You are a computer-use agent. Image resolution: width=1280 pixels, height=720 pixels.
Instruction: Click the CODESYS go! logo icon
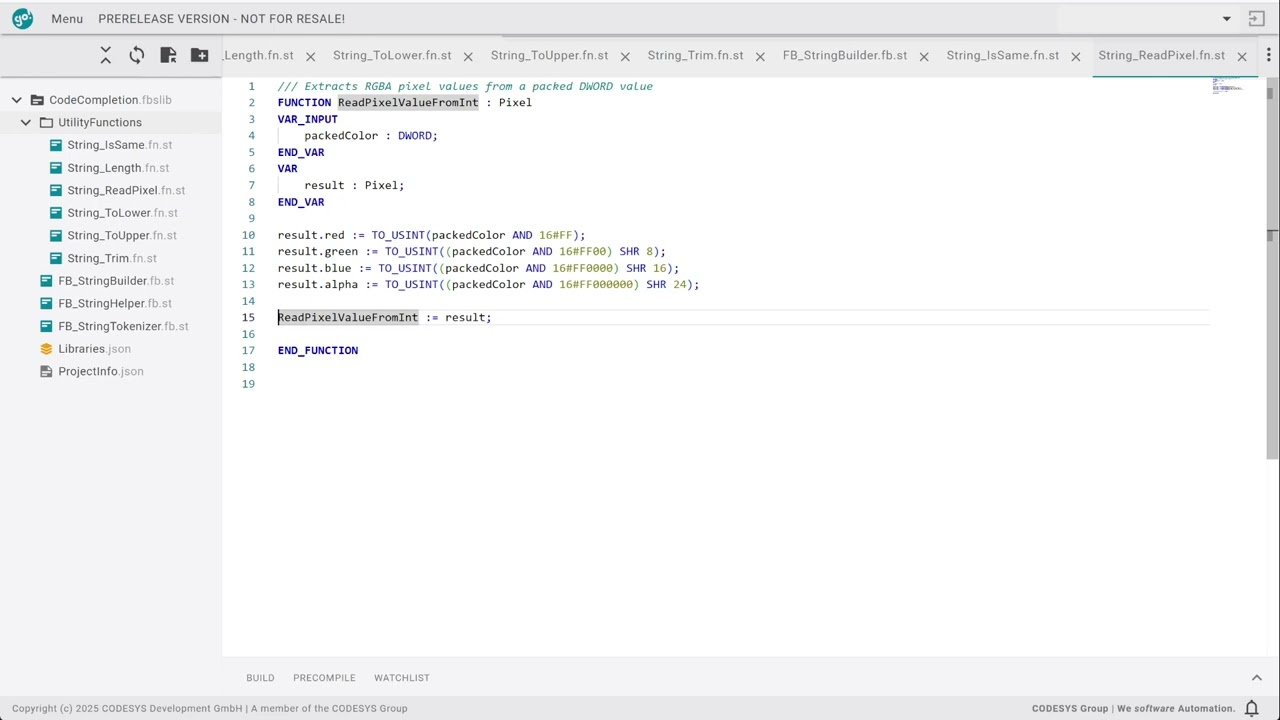(x=22, y=18)
